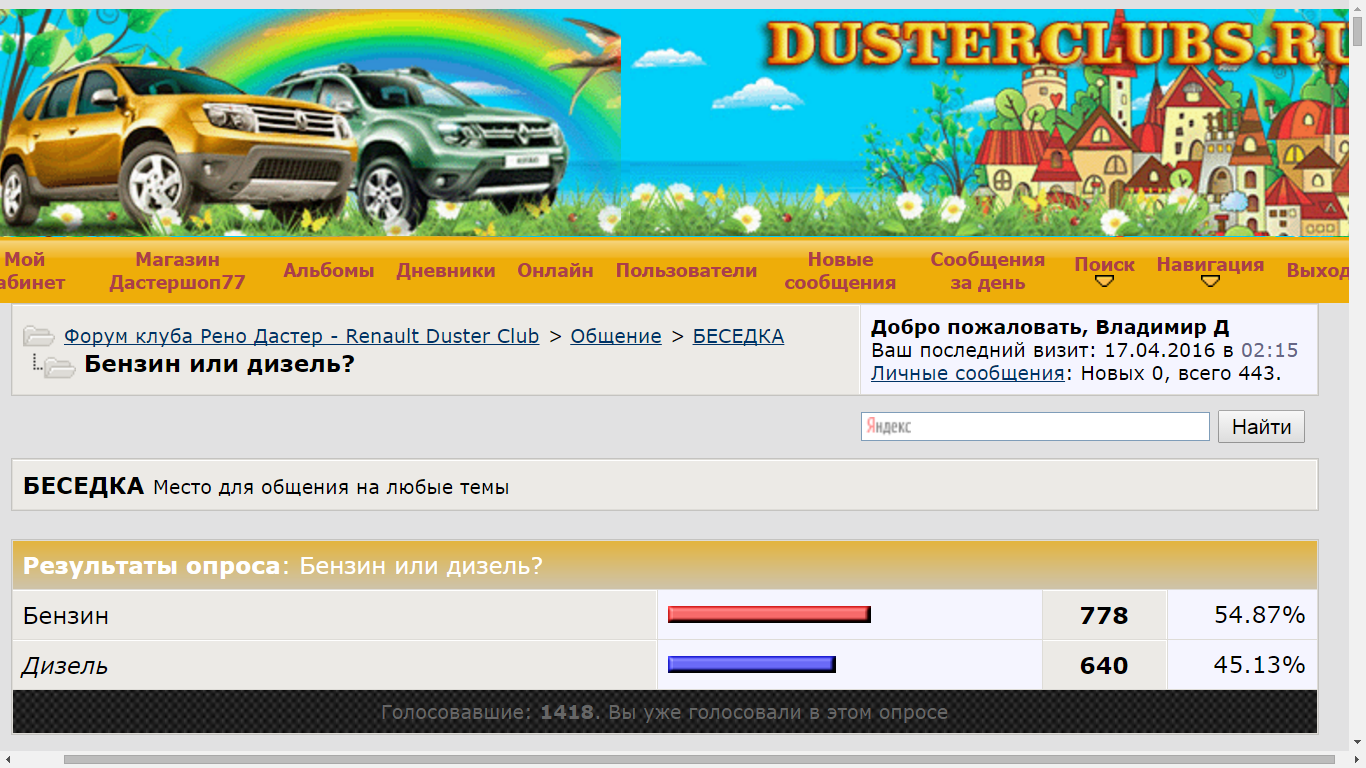Click the Найти search button
Image resolution: width=1366 pixels, height=768 pixels.
pyautogui.click(x=1261, y=427)
